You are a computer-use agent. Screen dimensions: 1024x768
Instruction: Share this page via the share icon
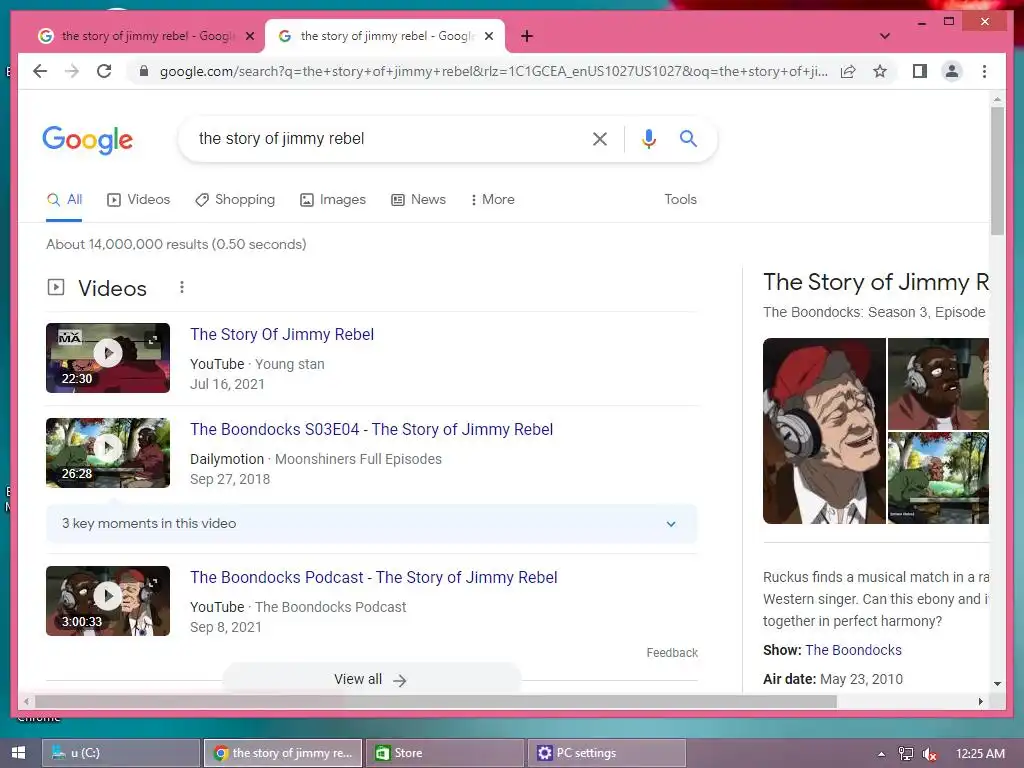pos(848,71)
